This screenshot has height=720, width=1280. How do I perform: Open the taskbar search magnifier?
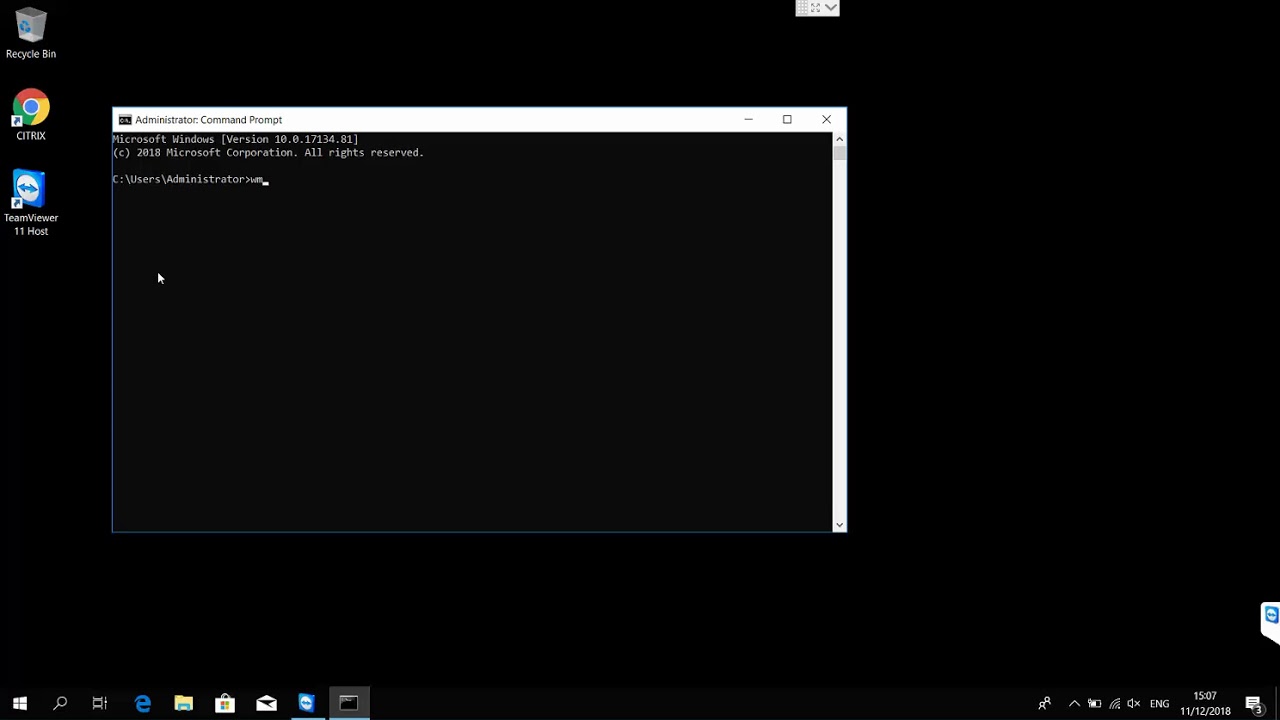(60, 704)
